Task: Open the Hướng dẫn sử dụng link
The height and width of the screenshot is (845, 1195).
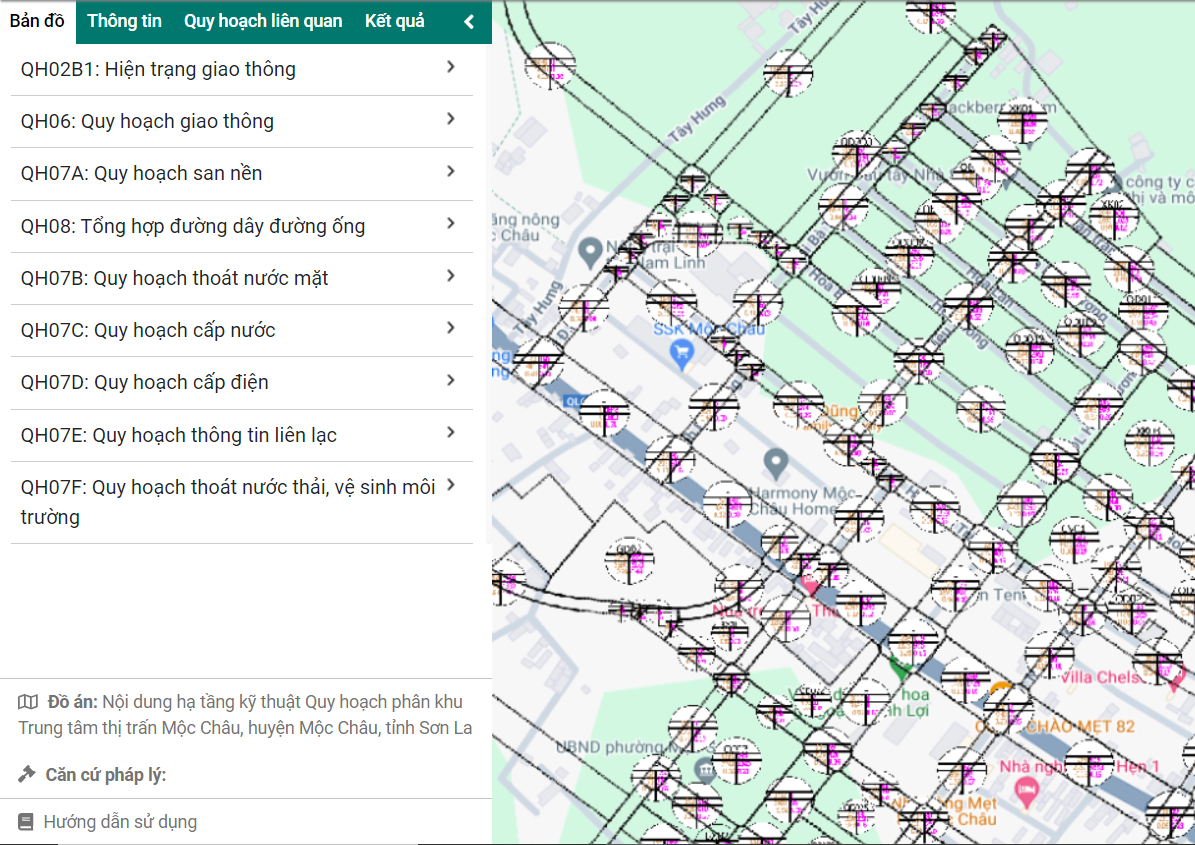Action: pos(120,822)
